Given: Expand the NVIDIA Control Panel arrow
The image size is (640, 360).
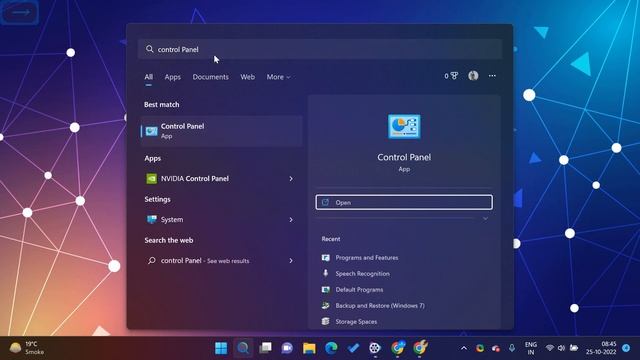Looking at the screenshot, I should click(291, 178).
